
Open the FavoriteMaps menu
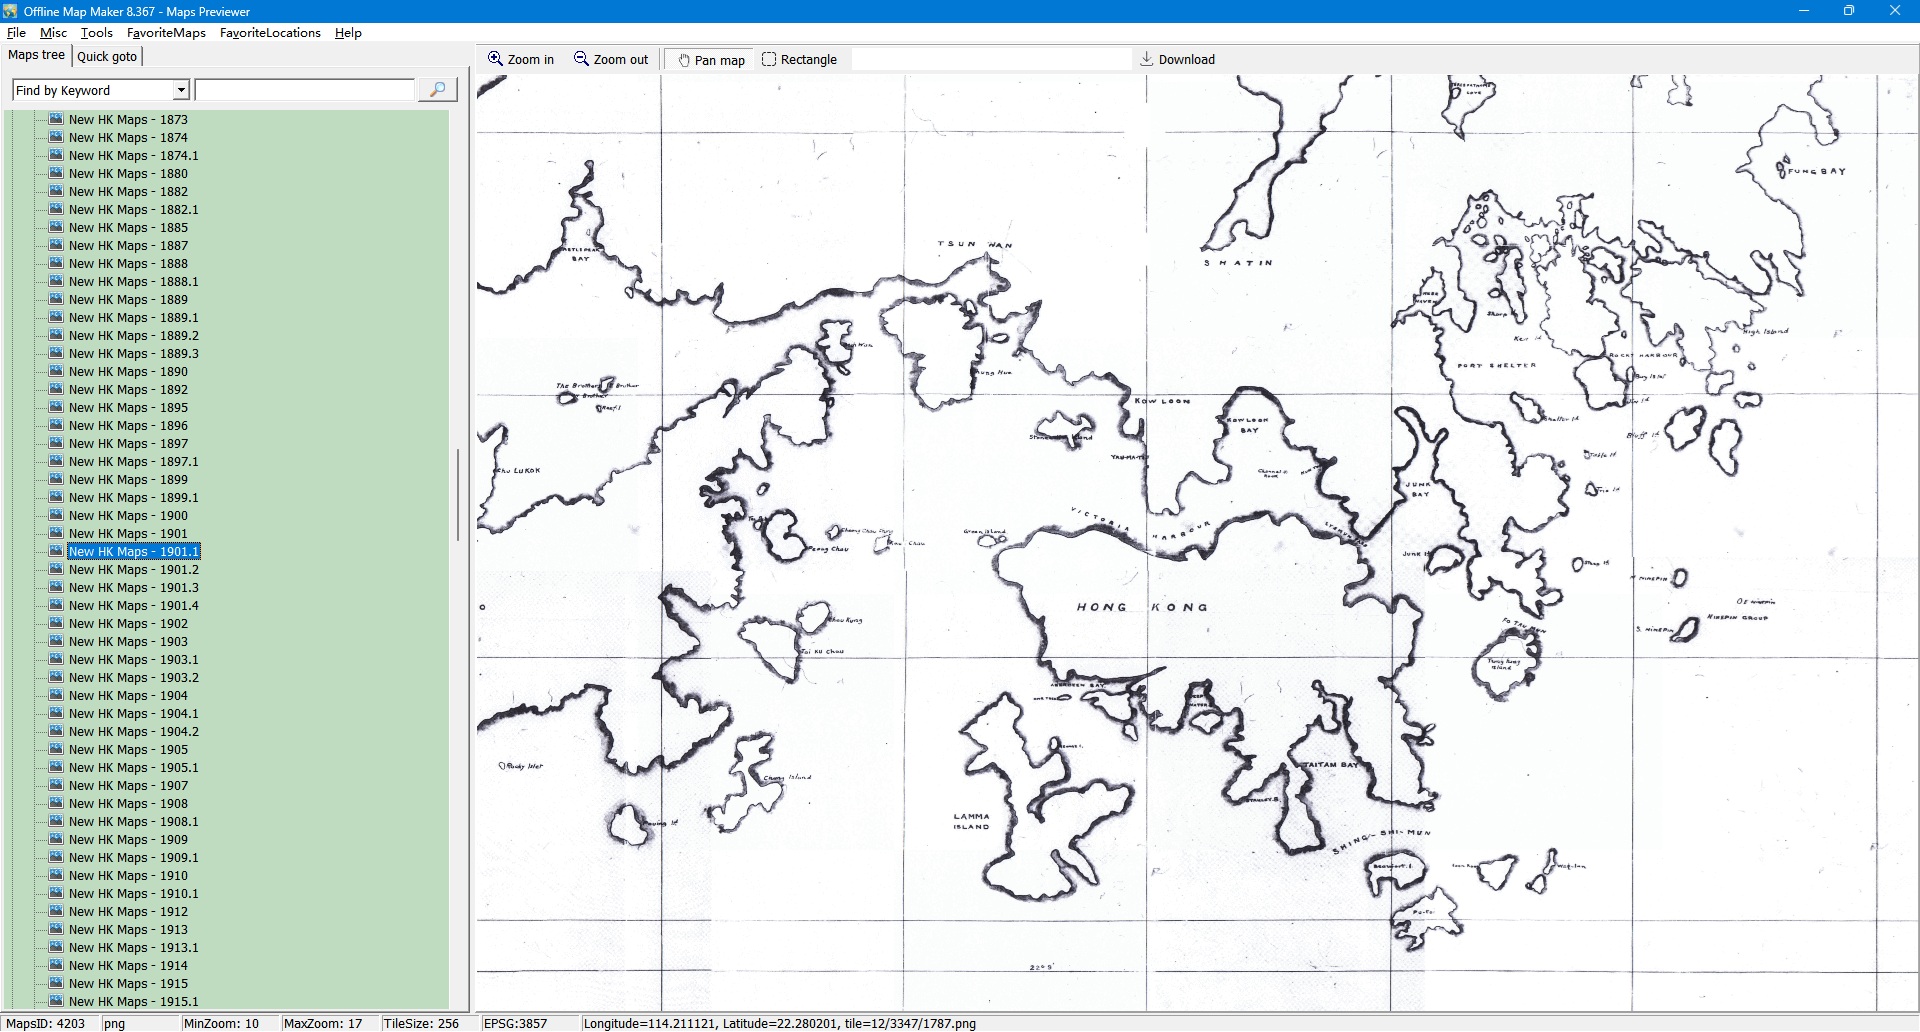(x=166, y=33)
